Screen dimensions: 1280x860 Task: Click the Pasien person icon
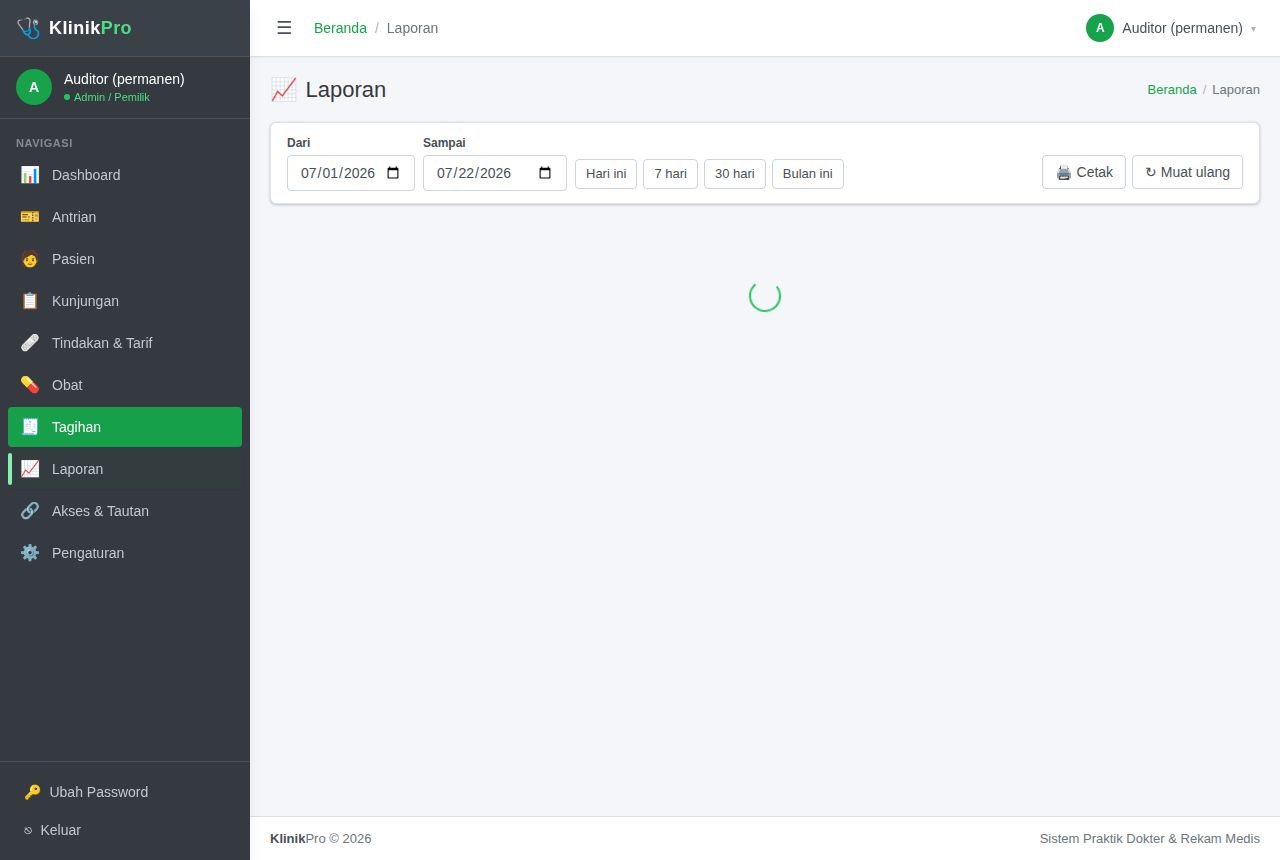(x=30, y=259)
